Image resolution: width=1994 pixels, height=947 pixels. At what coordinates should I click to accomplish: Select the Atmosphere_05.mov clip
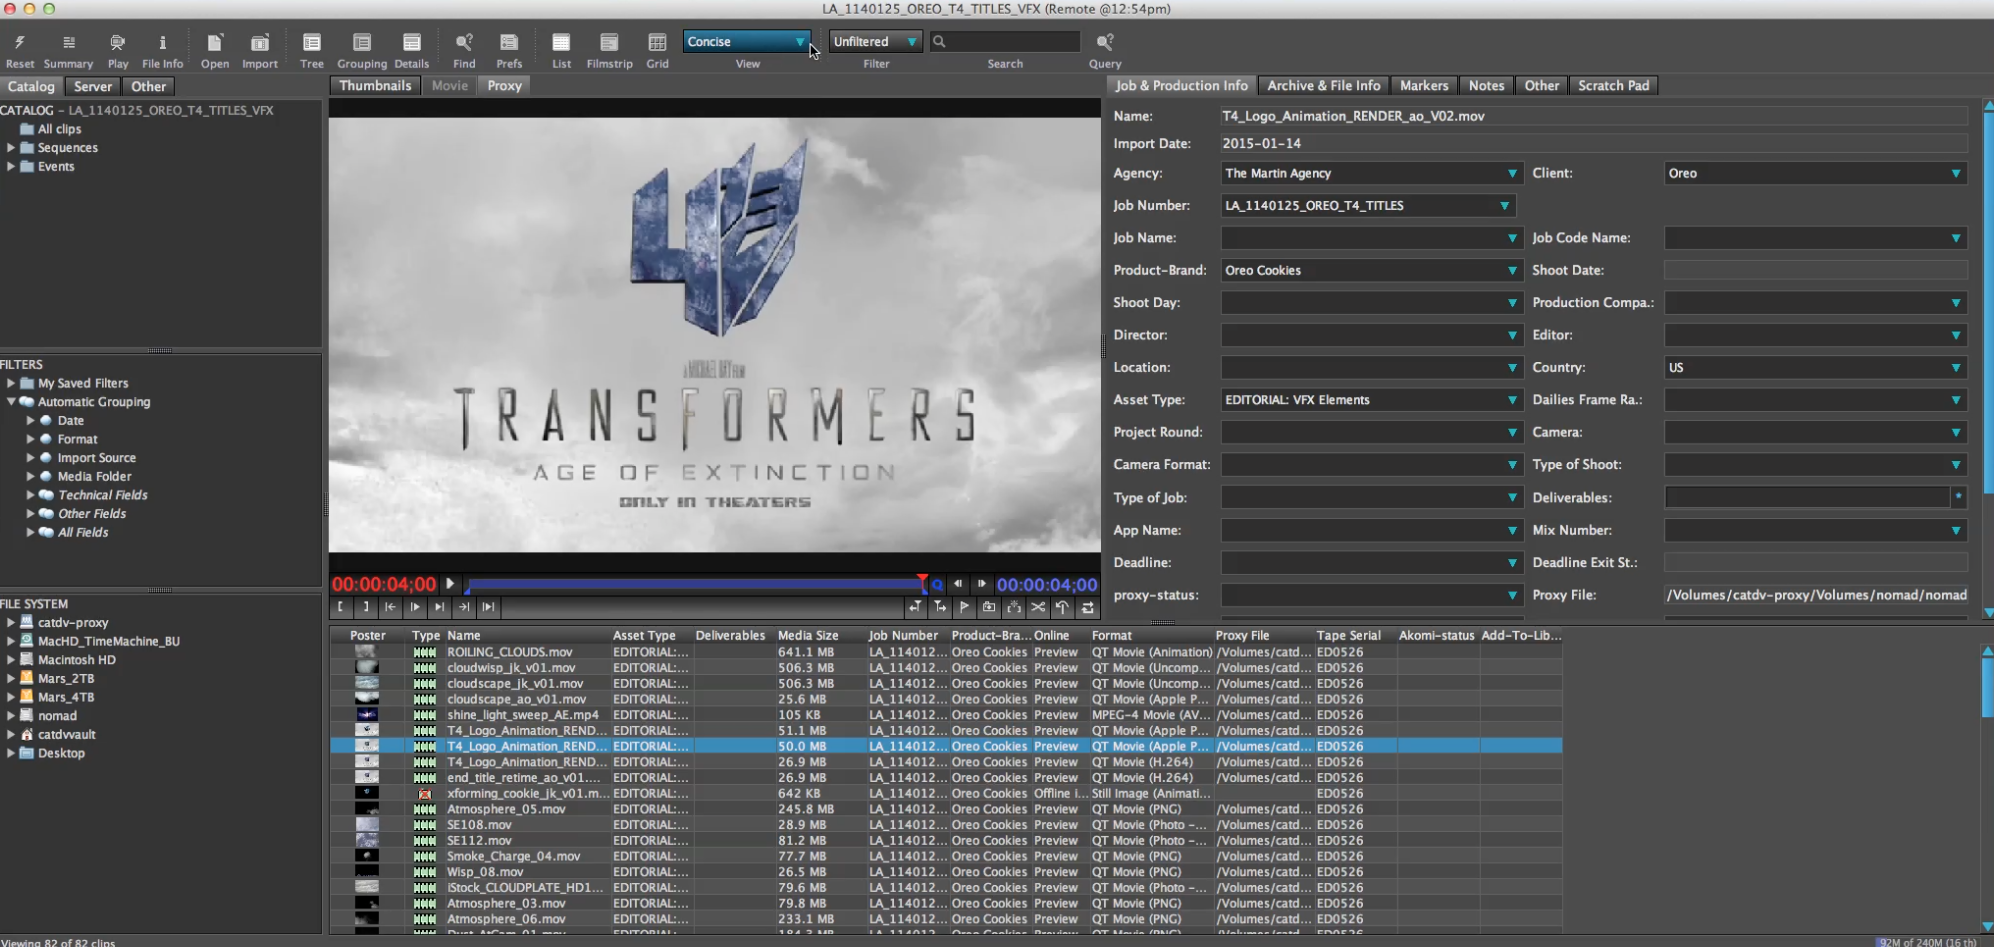(x=946, y=809)
